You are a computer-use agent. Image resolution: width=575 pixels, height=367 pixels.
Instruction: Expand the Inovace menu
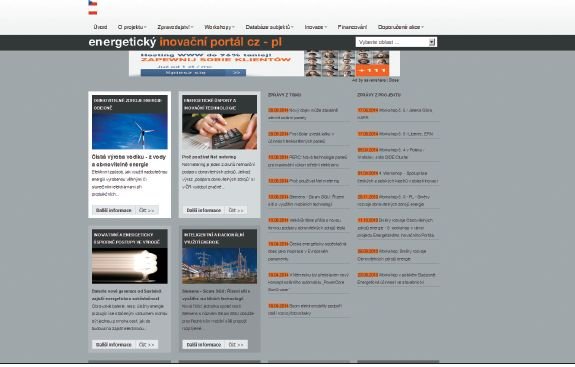coord(316,27)
